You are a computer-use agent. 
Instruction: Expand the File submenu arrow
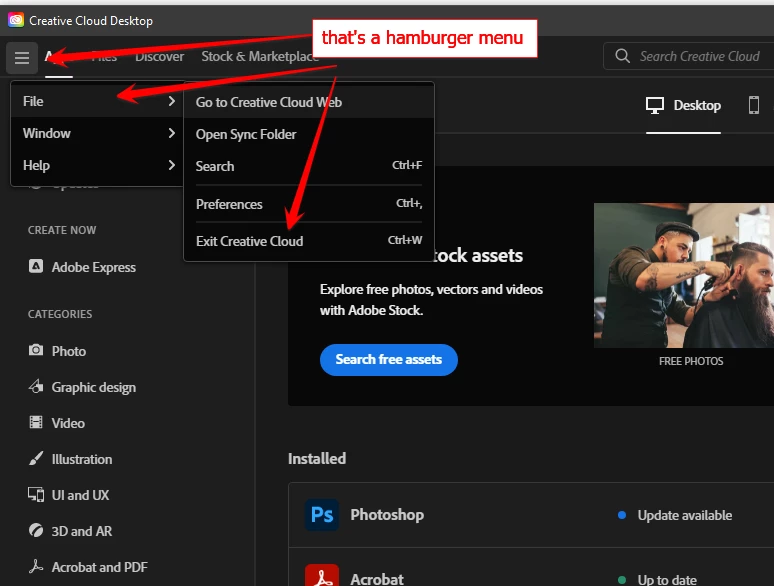click(x=171, y=101)
